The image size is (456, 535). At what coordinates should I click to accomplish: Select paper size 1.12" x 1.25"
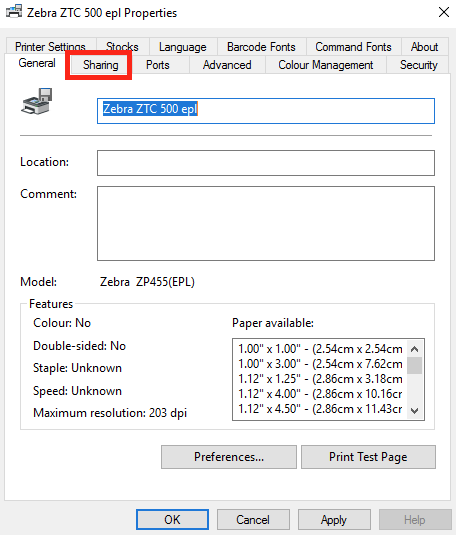(320, 379)
